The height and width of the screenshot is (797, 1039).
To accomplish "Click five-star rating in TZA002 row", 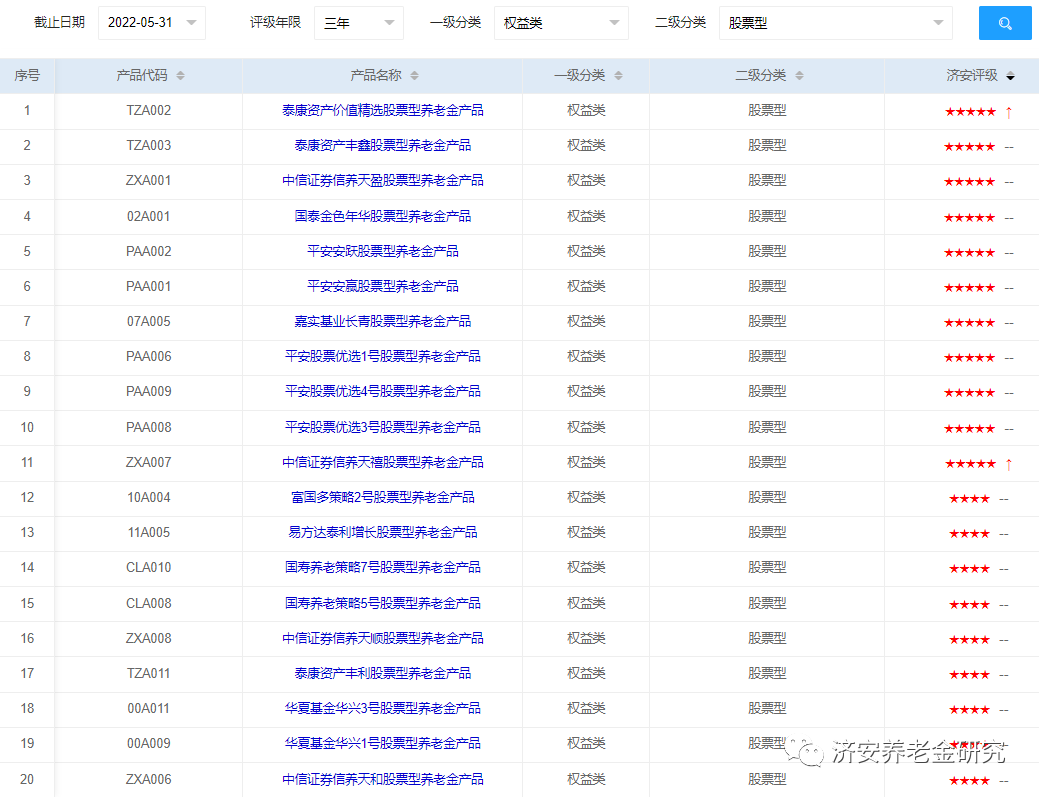I will click(x=970, y=112).
